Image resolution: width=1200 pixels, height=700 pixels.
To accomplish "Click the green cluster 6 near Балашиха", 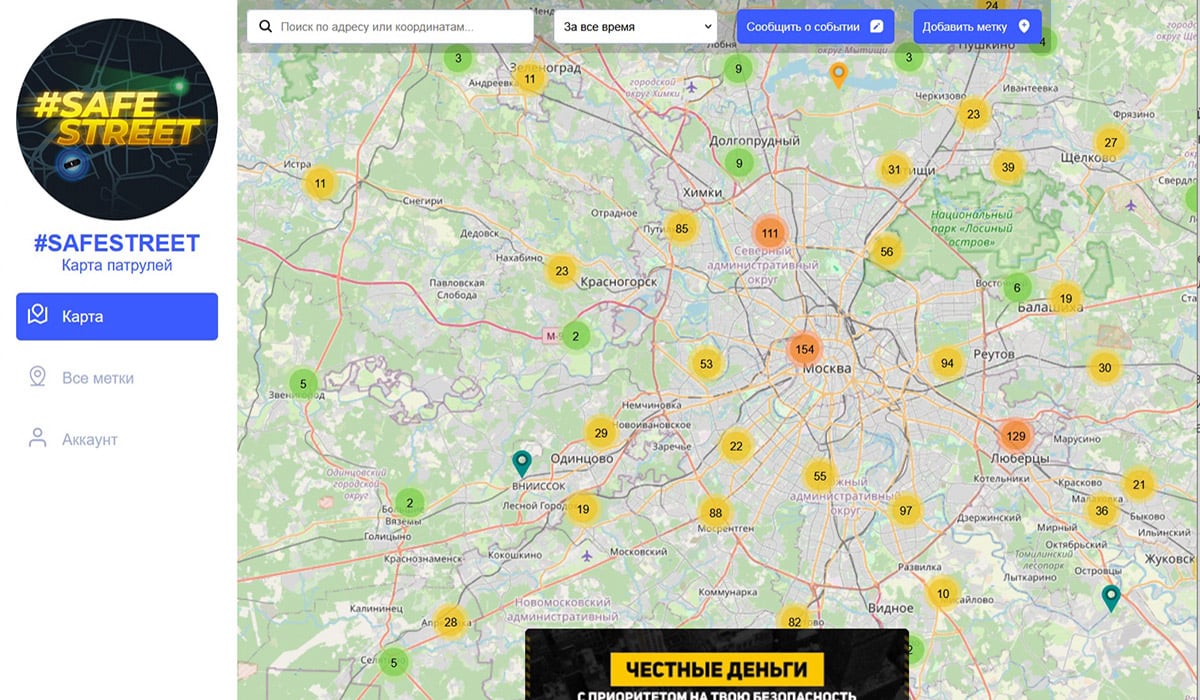I will point(1017,289).
